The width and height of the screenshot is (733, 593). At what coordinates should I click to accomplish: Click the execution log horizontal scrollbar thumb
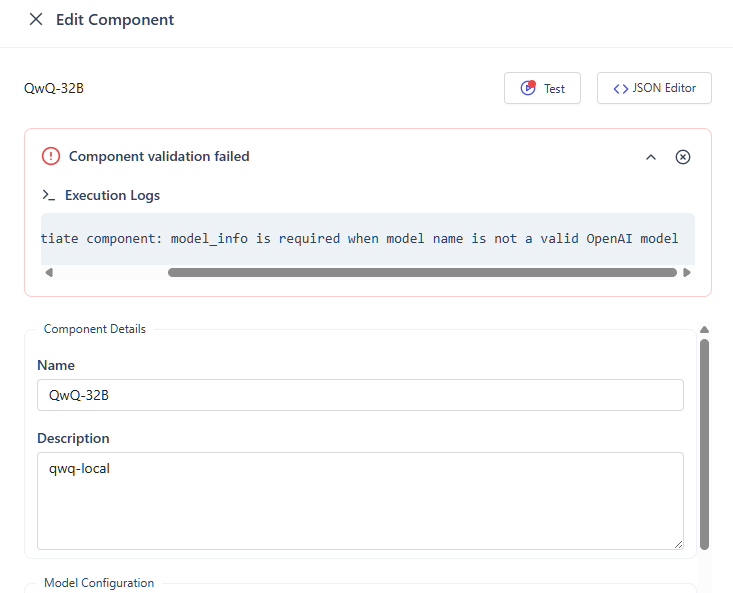[x=422, y=272]
